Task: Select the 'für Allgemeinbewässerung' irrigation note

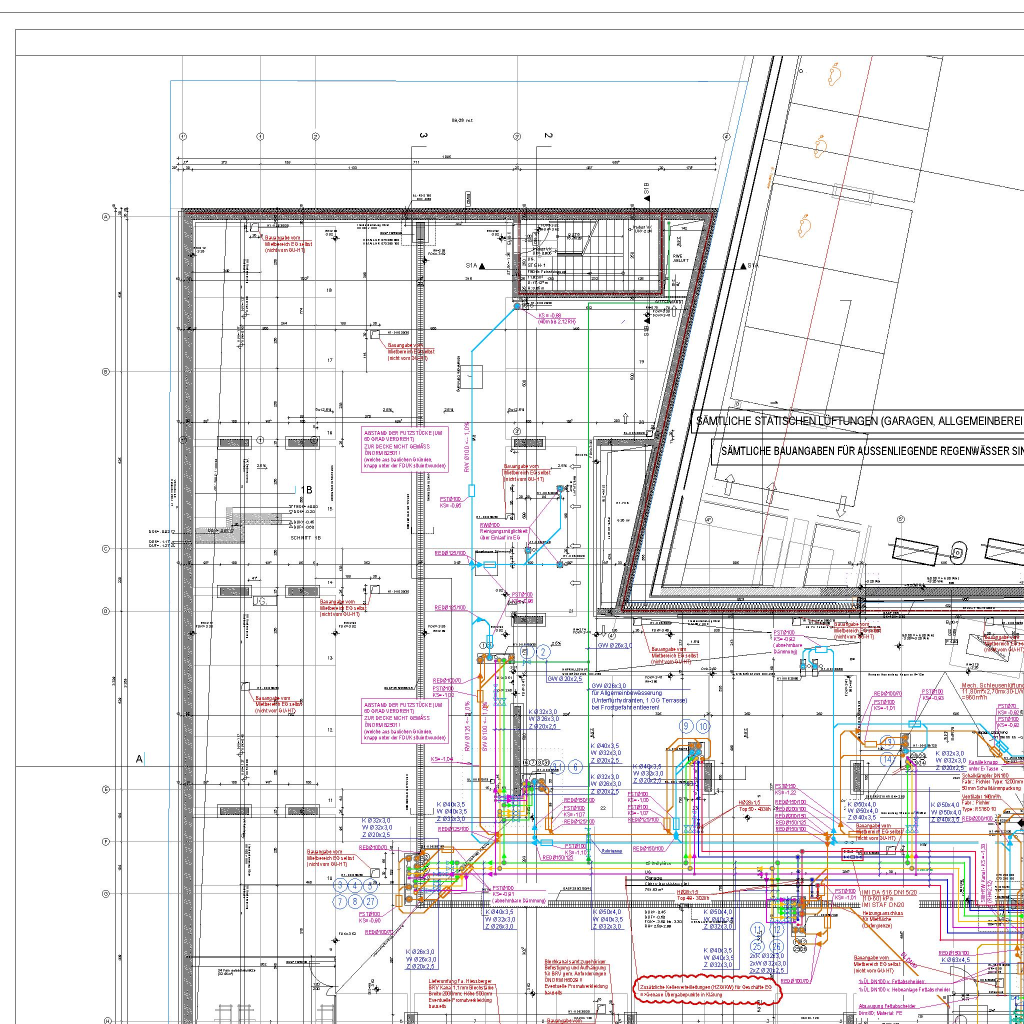Action: [x=640, y=700]
